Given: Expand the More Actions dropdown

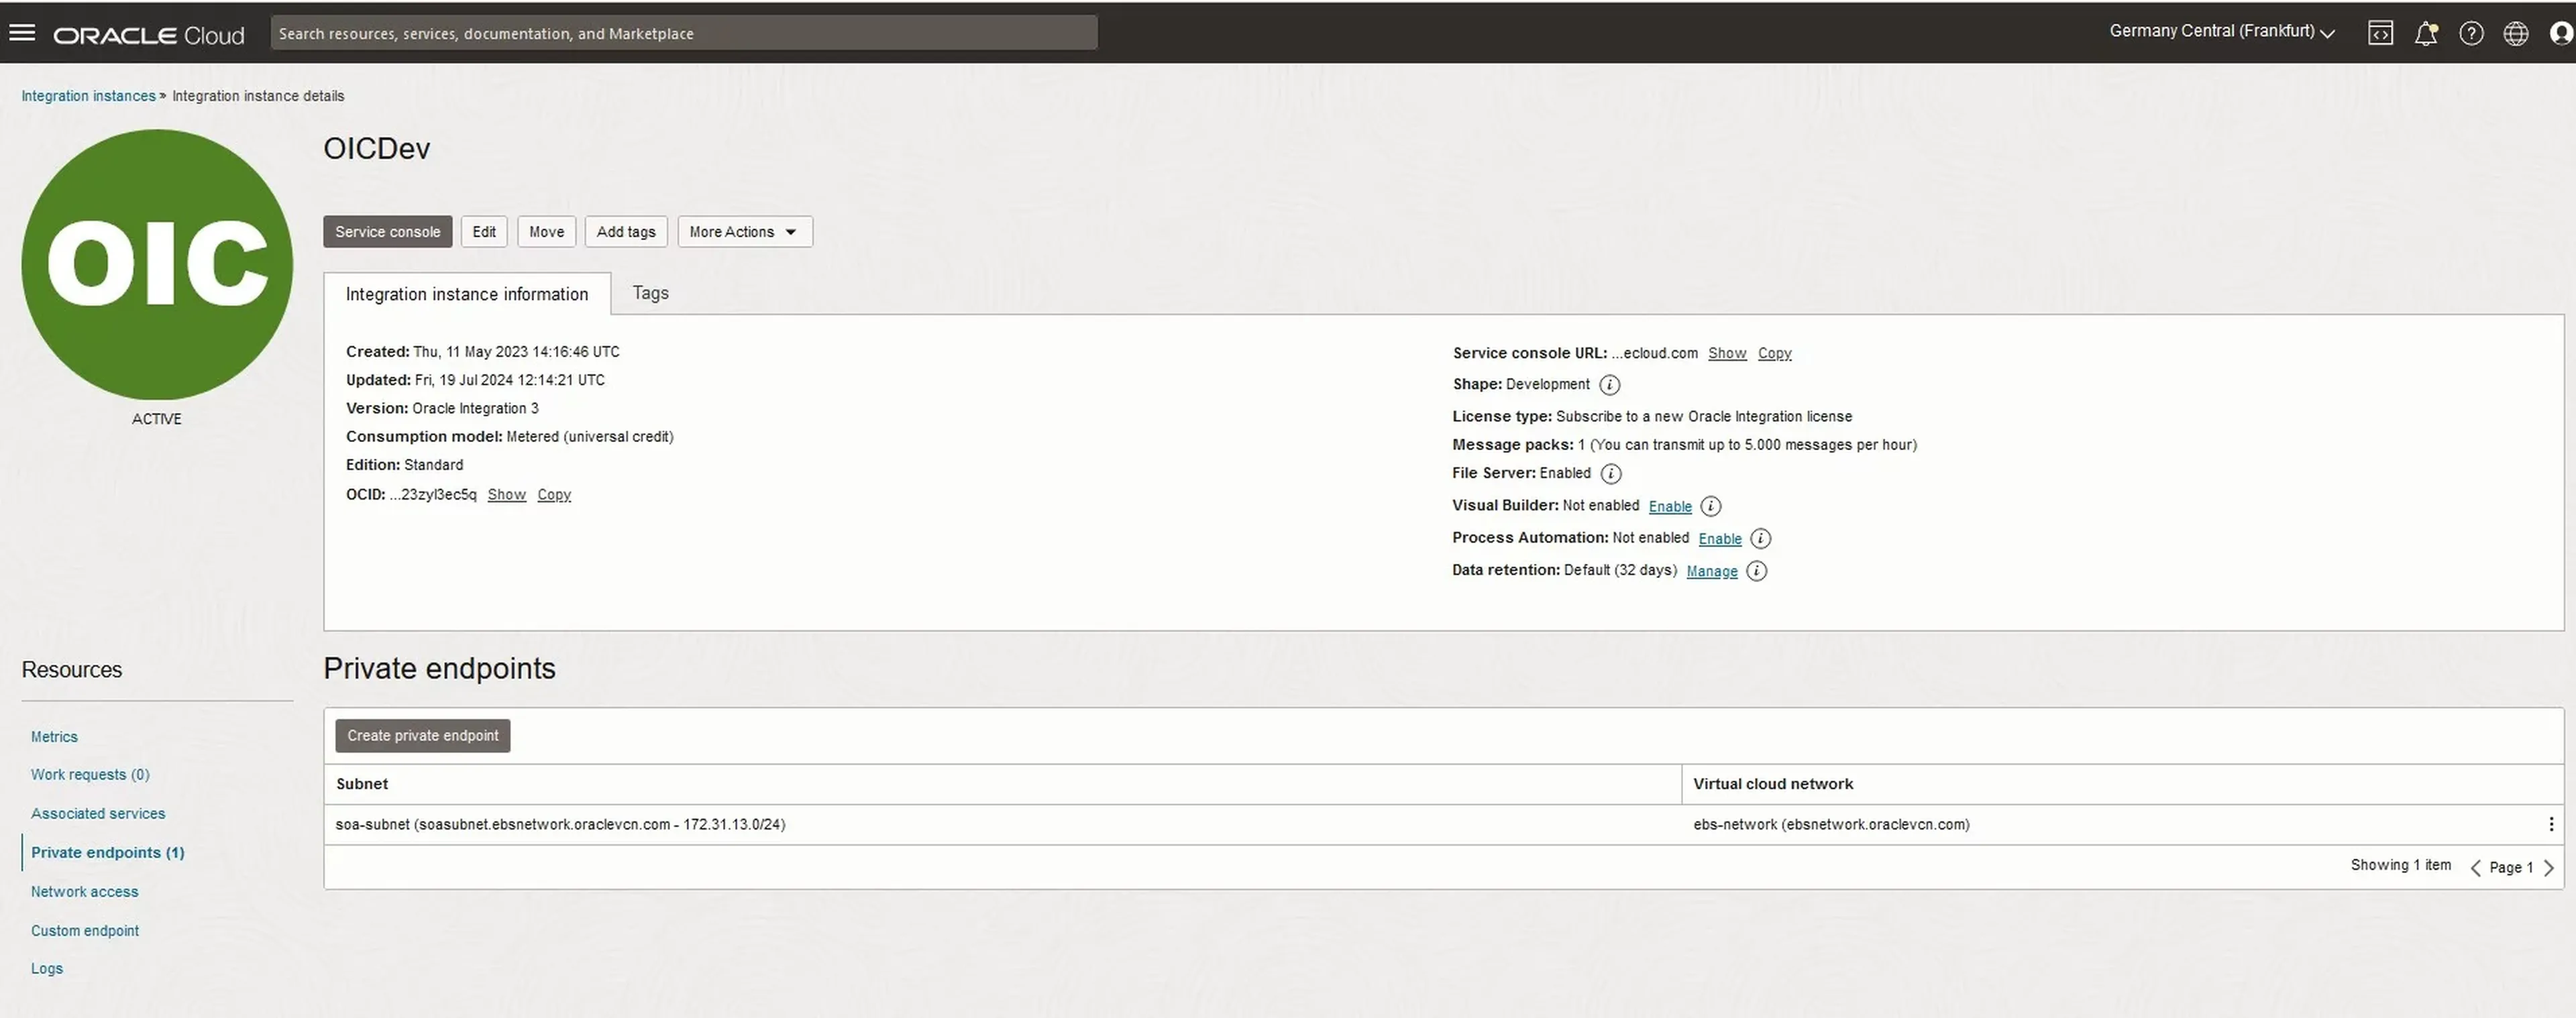Looking at the screenshot, I should (745, 232).
